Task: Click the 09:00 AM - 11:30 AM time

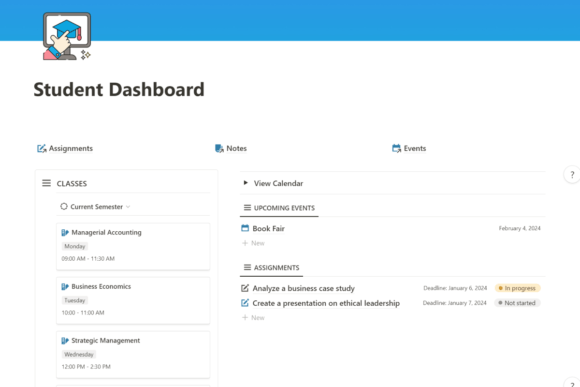Action: pos(88,259)
